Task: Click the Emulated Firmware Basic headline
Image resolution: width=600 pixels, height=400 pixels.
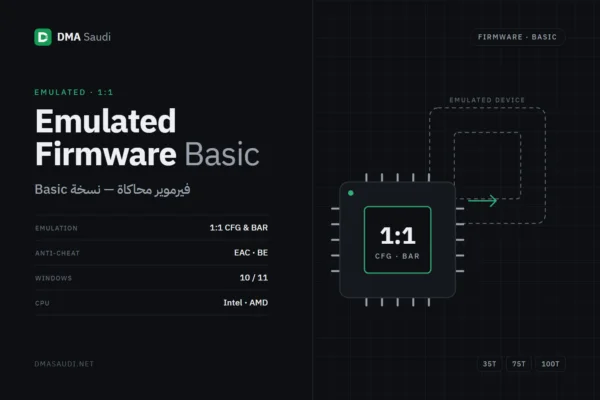Action: (x=147, y=137)
